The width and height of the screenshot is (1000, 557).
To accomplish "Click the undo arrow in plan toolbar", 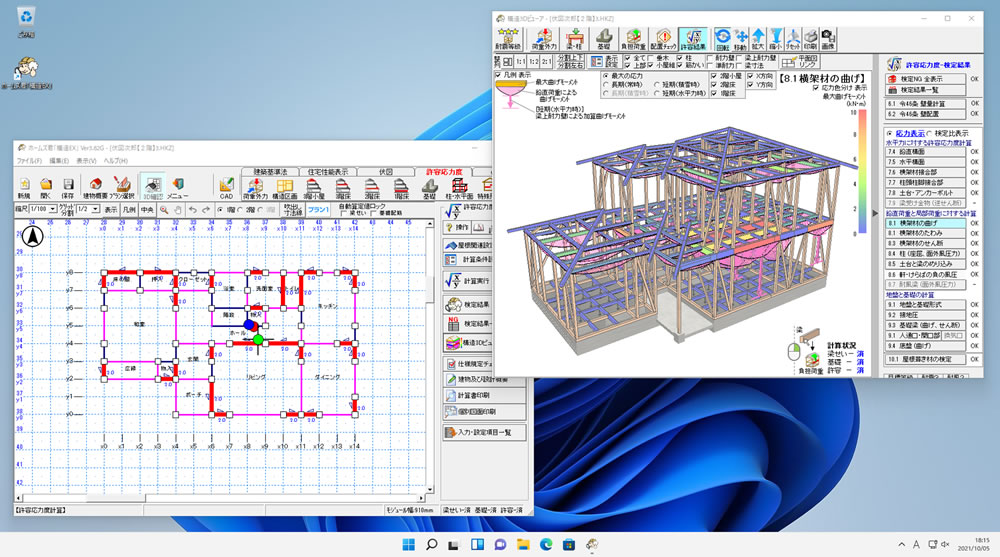I will 192,209.
